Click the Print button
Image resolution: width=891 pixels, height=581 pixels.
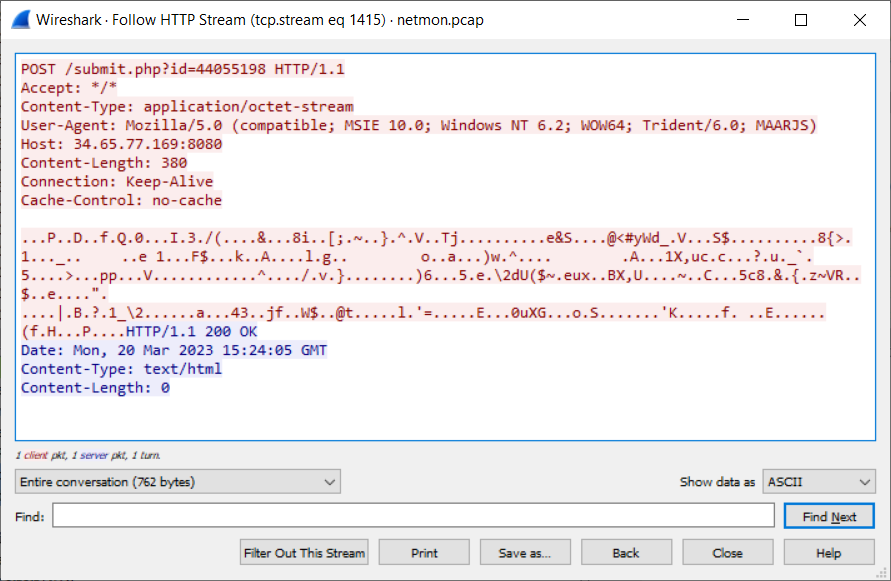tap(424, 553)
